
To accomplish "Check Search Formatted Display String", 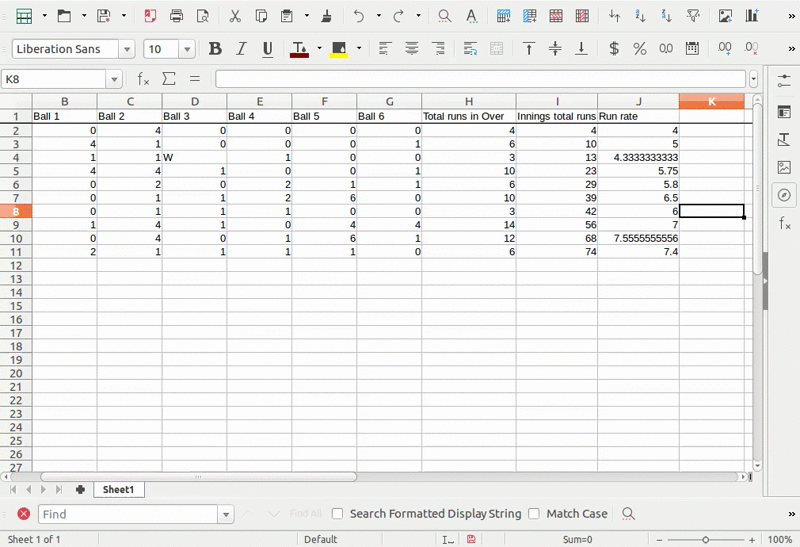I will point(337,514).
